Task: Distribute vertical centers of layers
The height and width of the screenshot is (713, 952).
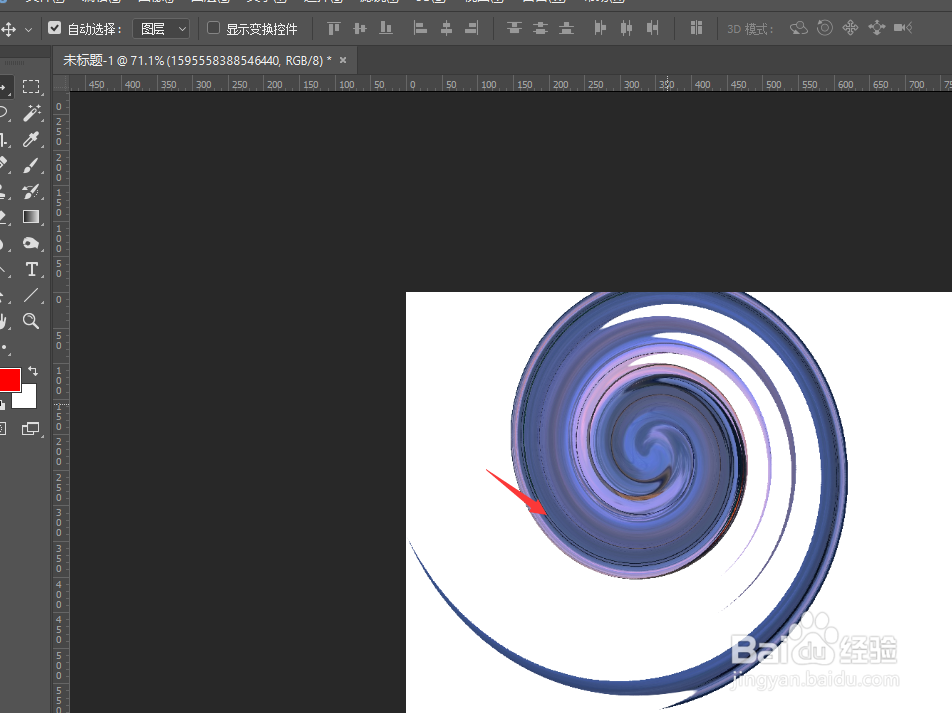Action: [x=540, y=28]
